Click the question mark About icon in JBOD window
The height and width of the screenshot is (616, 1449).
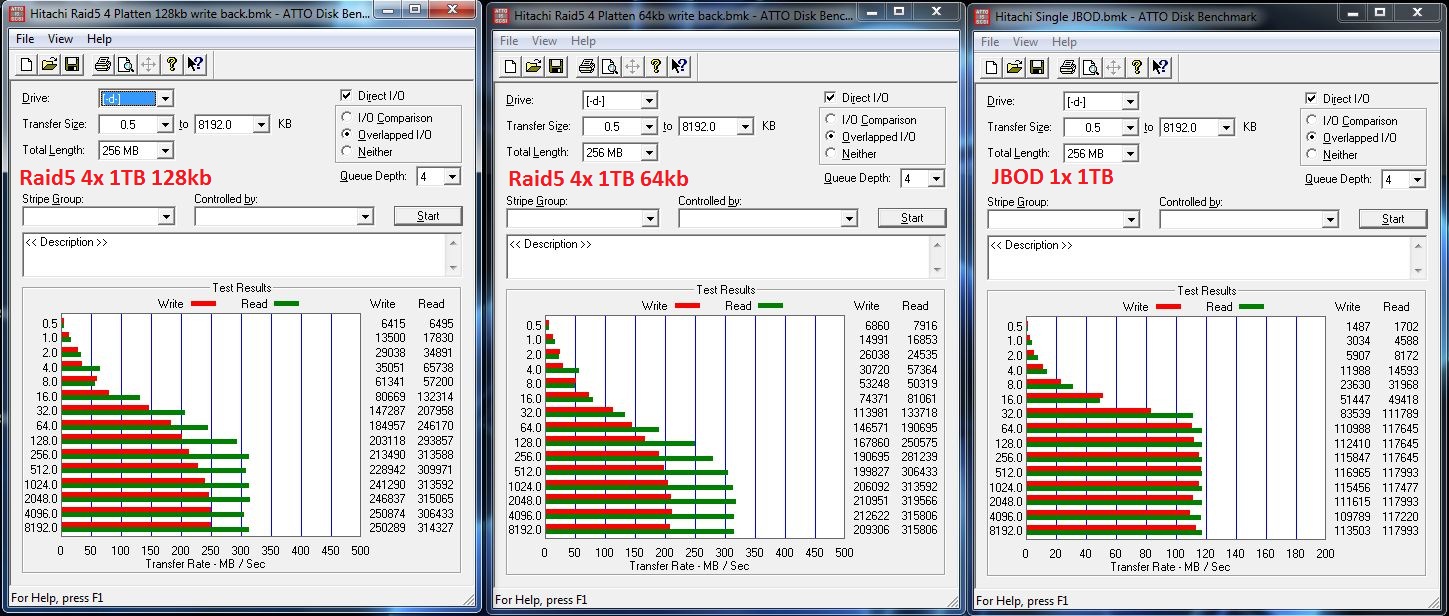1135,68
